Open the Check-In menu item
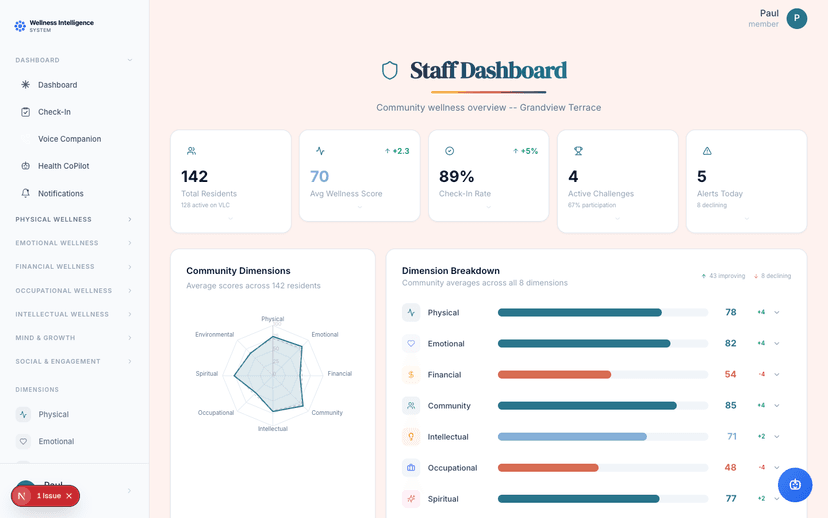 pos(74,112)
